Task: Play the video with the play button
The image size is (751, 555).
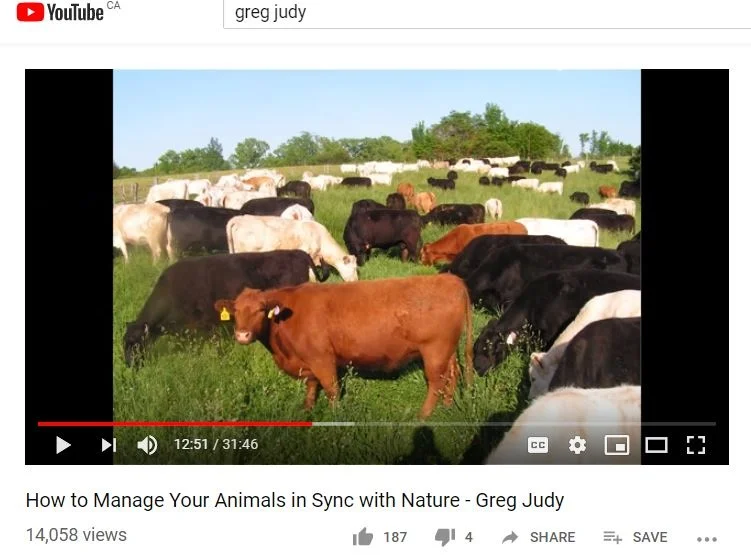Action: (63, 445)
